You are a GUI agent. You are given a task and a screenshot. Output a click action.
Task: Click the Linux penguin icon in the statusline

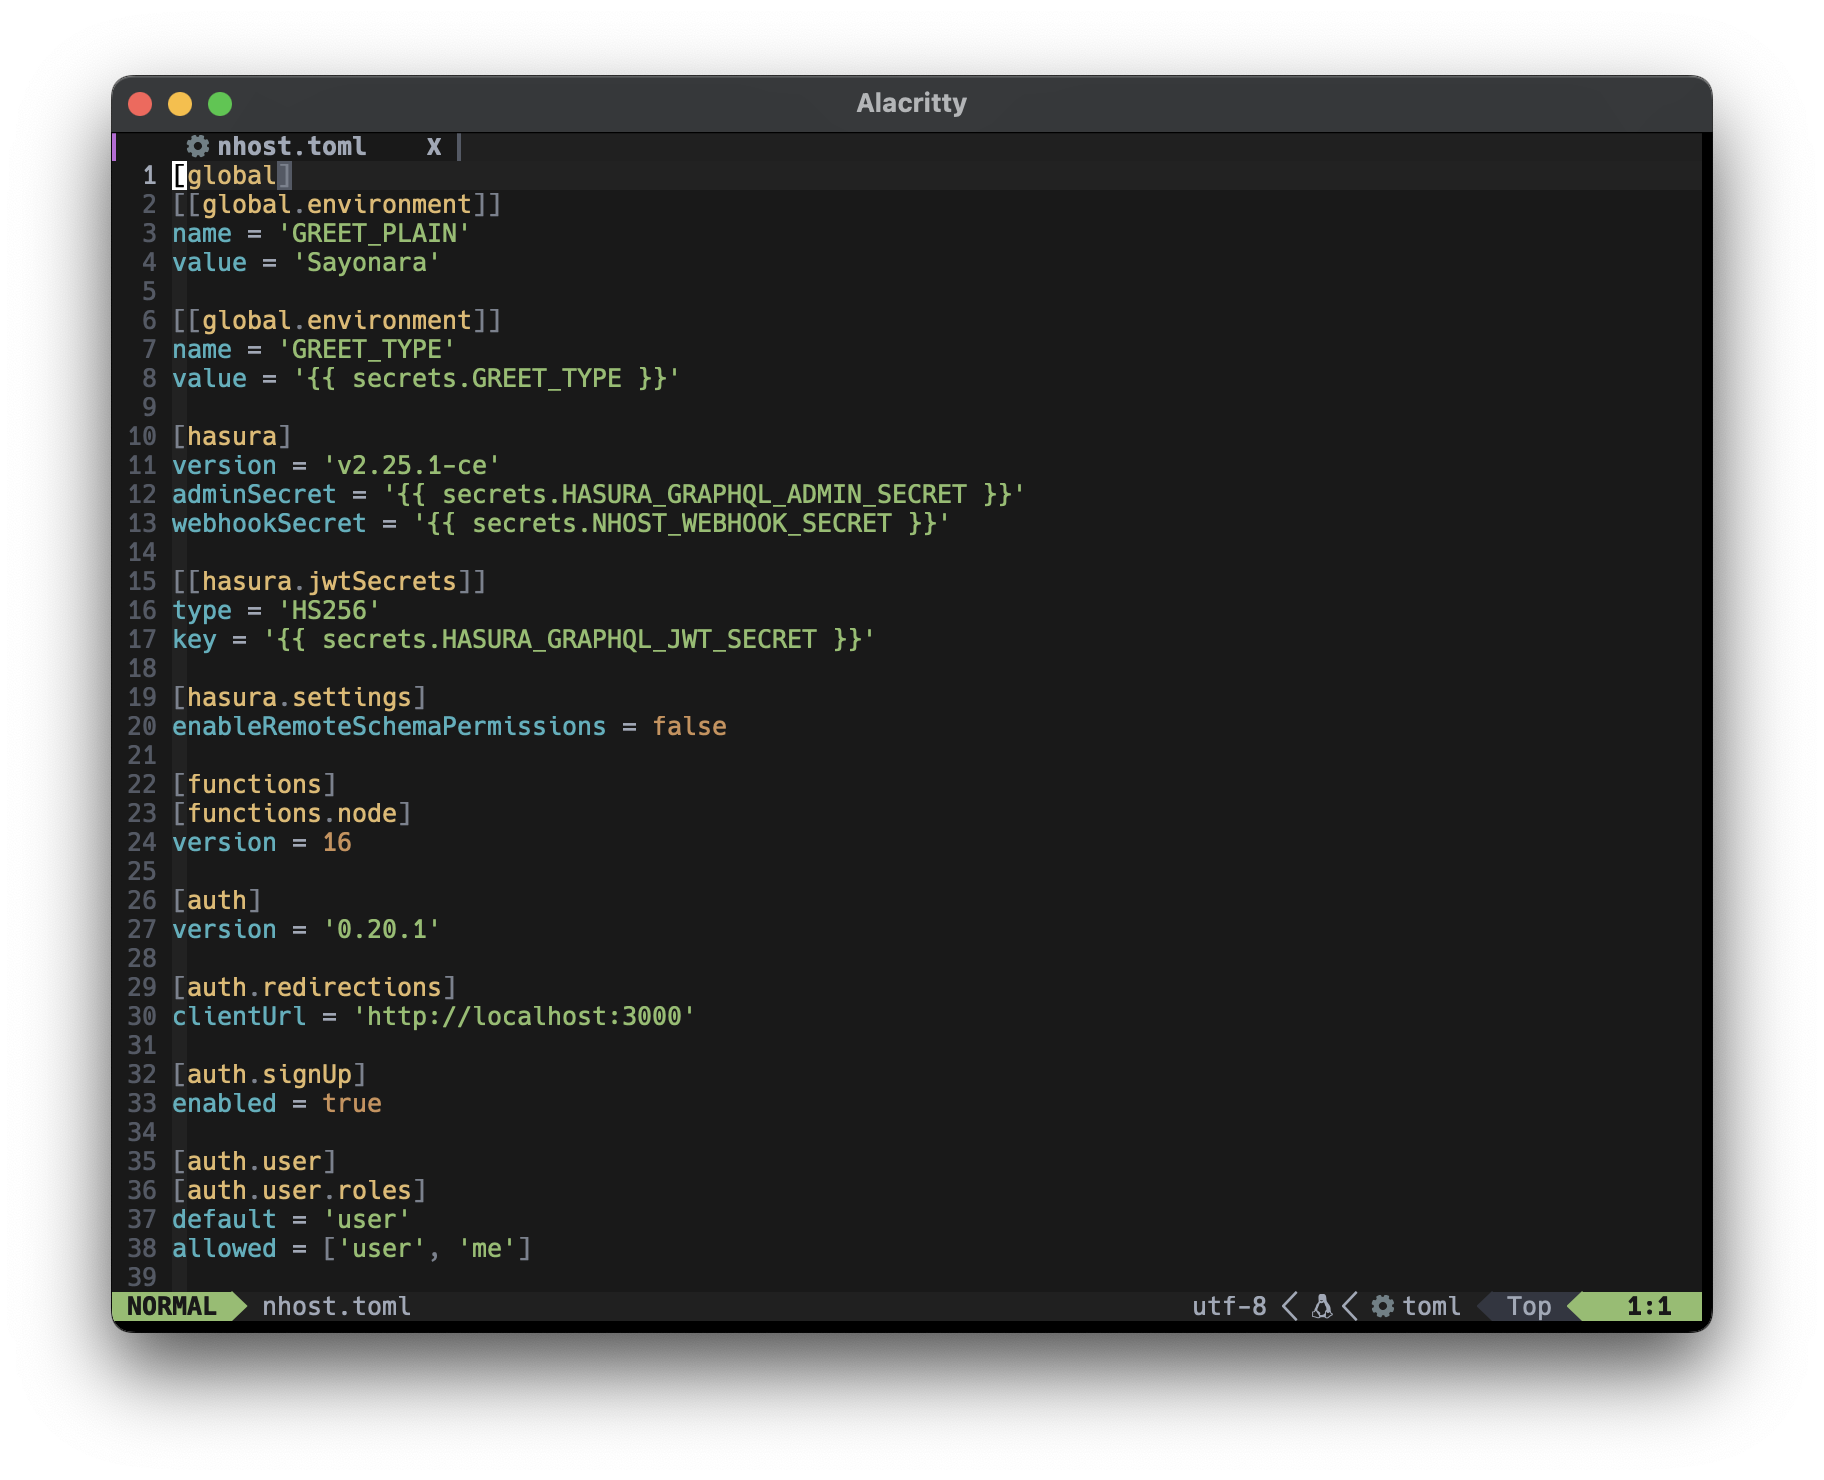[x=1321, y=1307]
